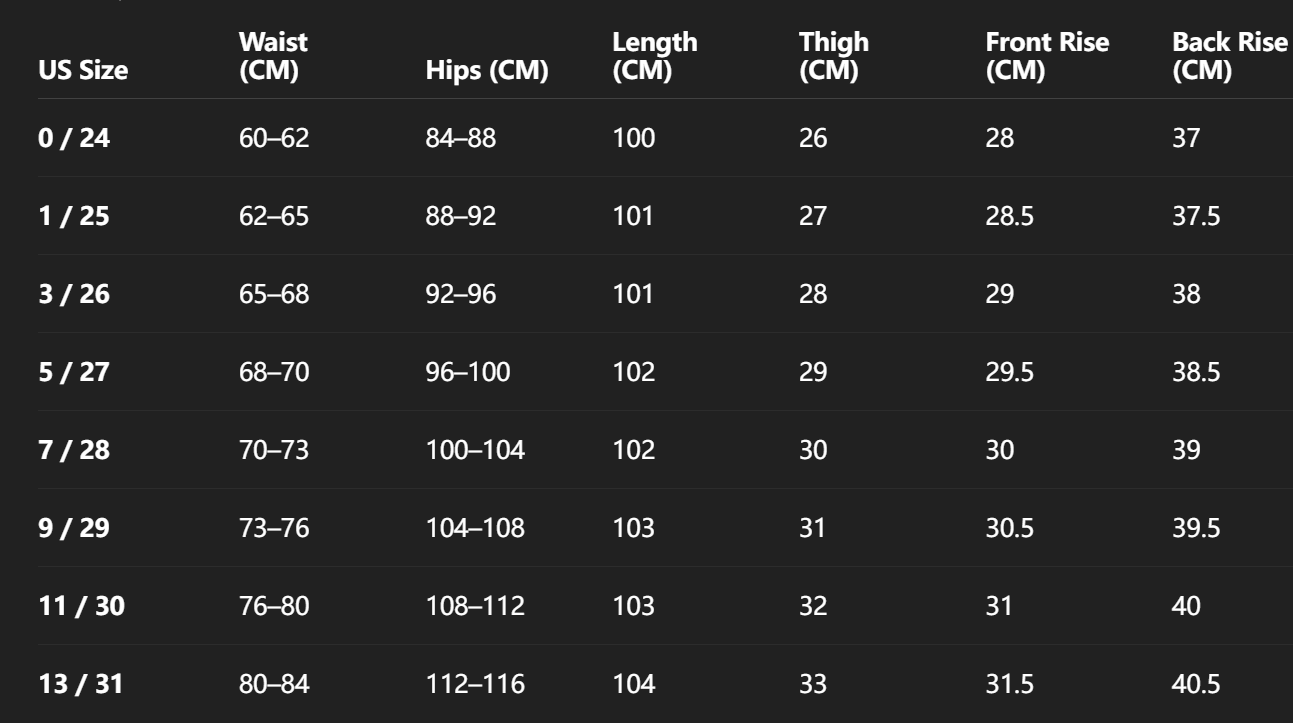
Task: Select the 13 / 31 size row label
Action: pyautogui.click(x=80, y=684)
